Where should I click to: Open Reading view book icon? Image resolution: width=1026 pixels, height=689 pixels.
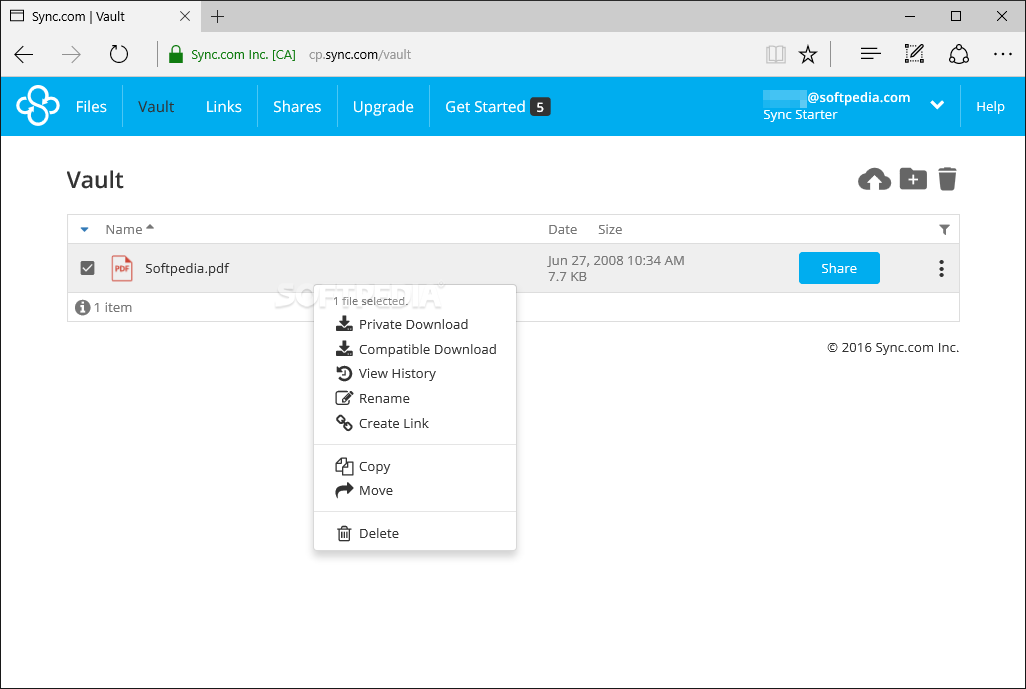tap(775, 54)
